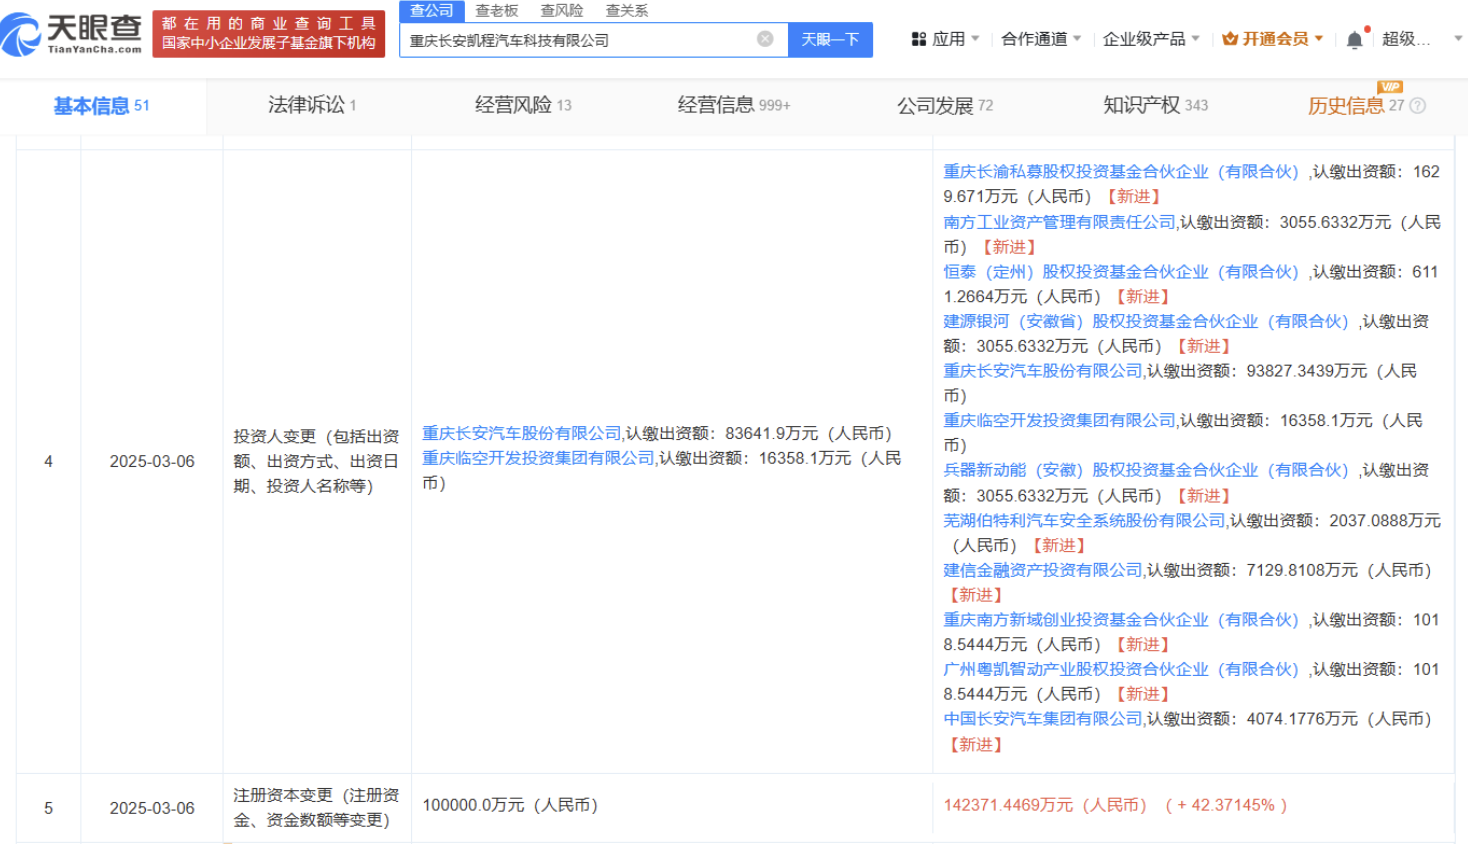This screenshot has height=852, width=1468.
Task: Open the notification bell
Action: click(x=1354, y=40)
